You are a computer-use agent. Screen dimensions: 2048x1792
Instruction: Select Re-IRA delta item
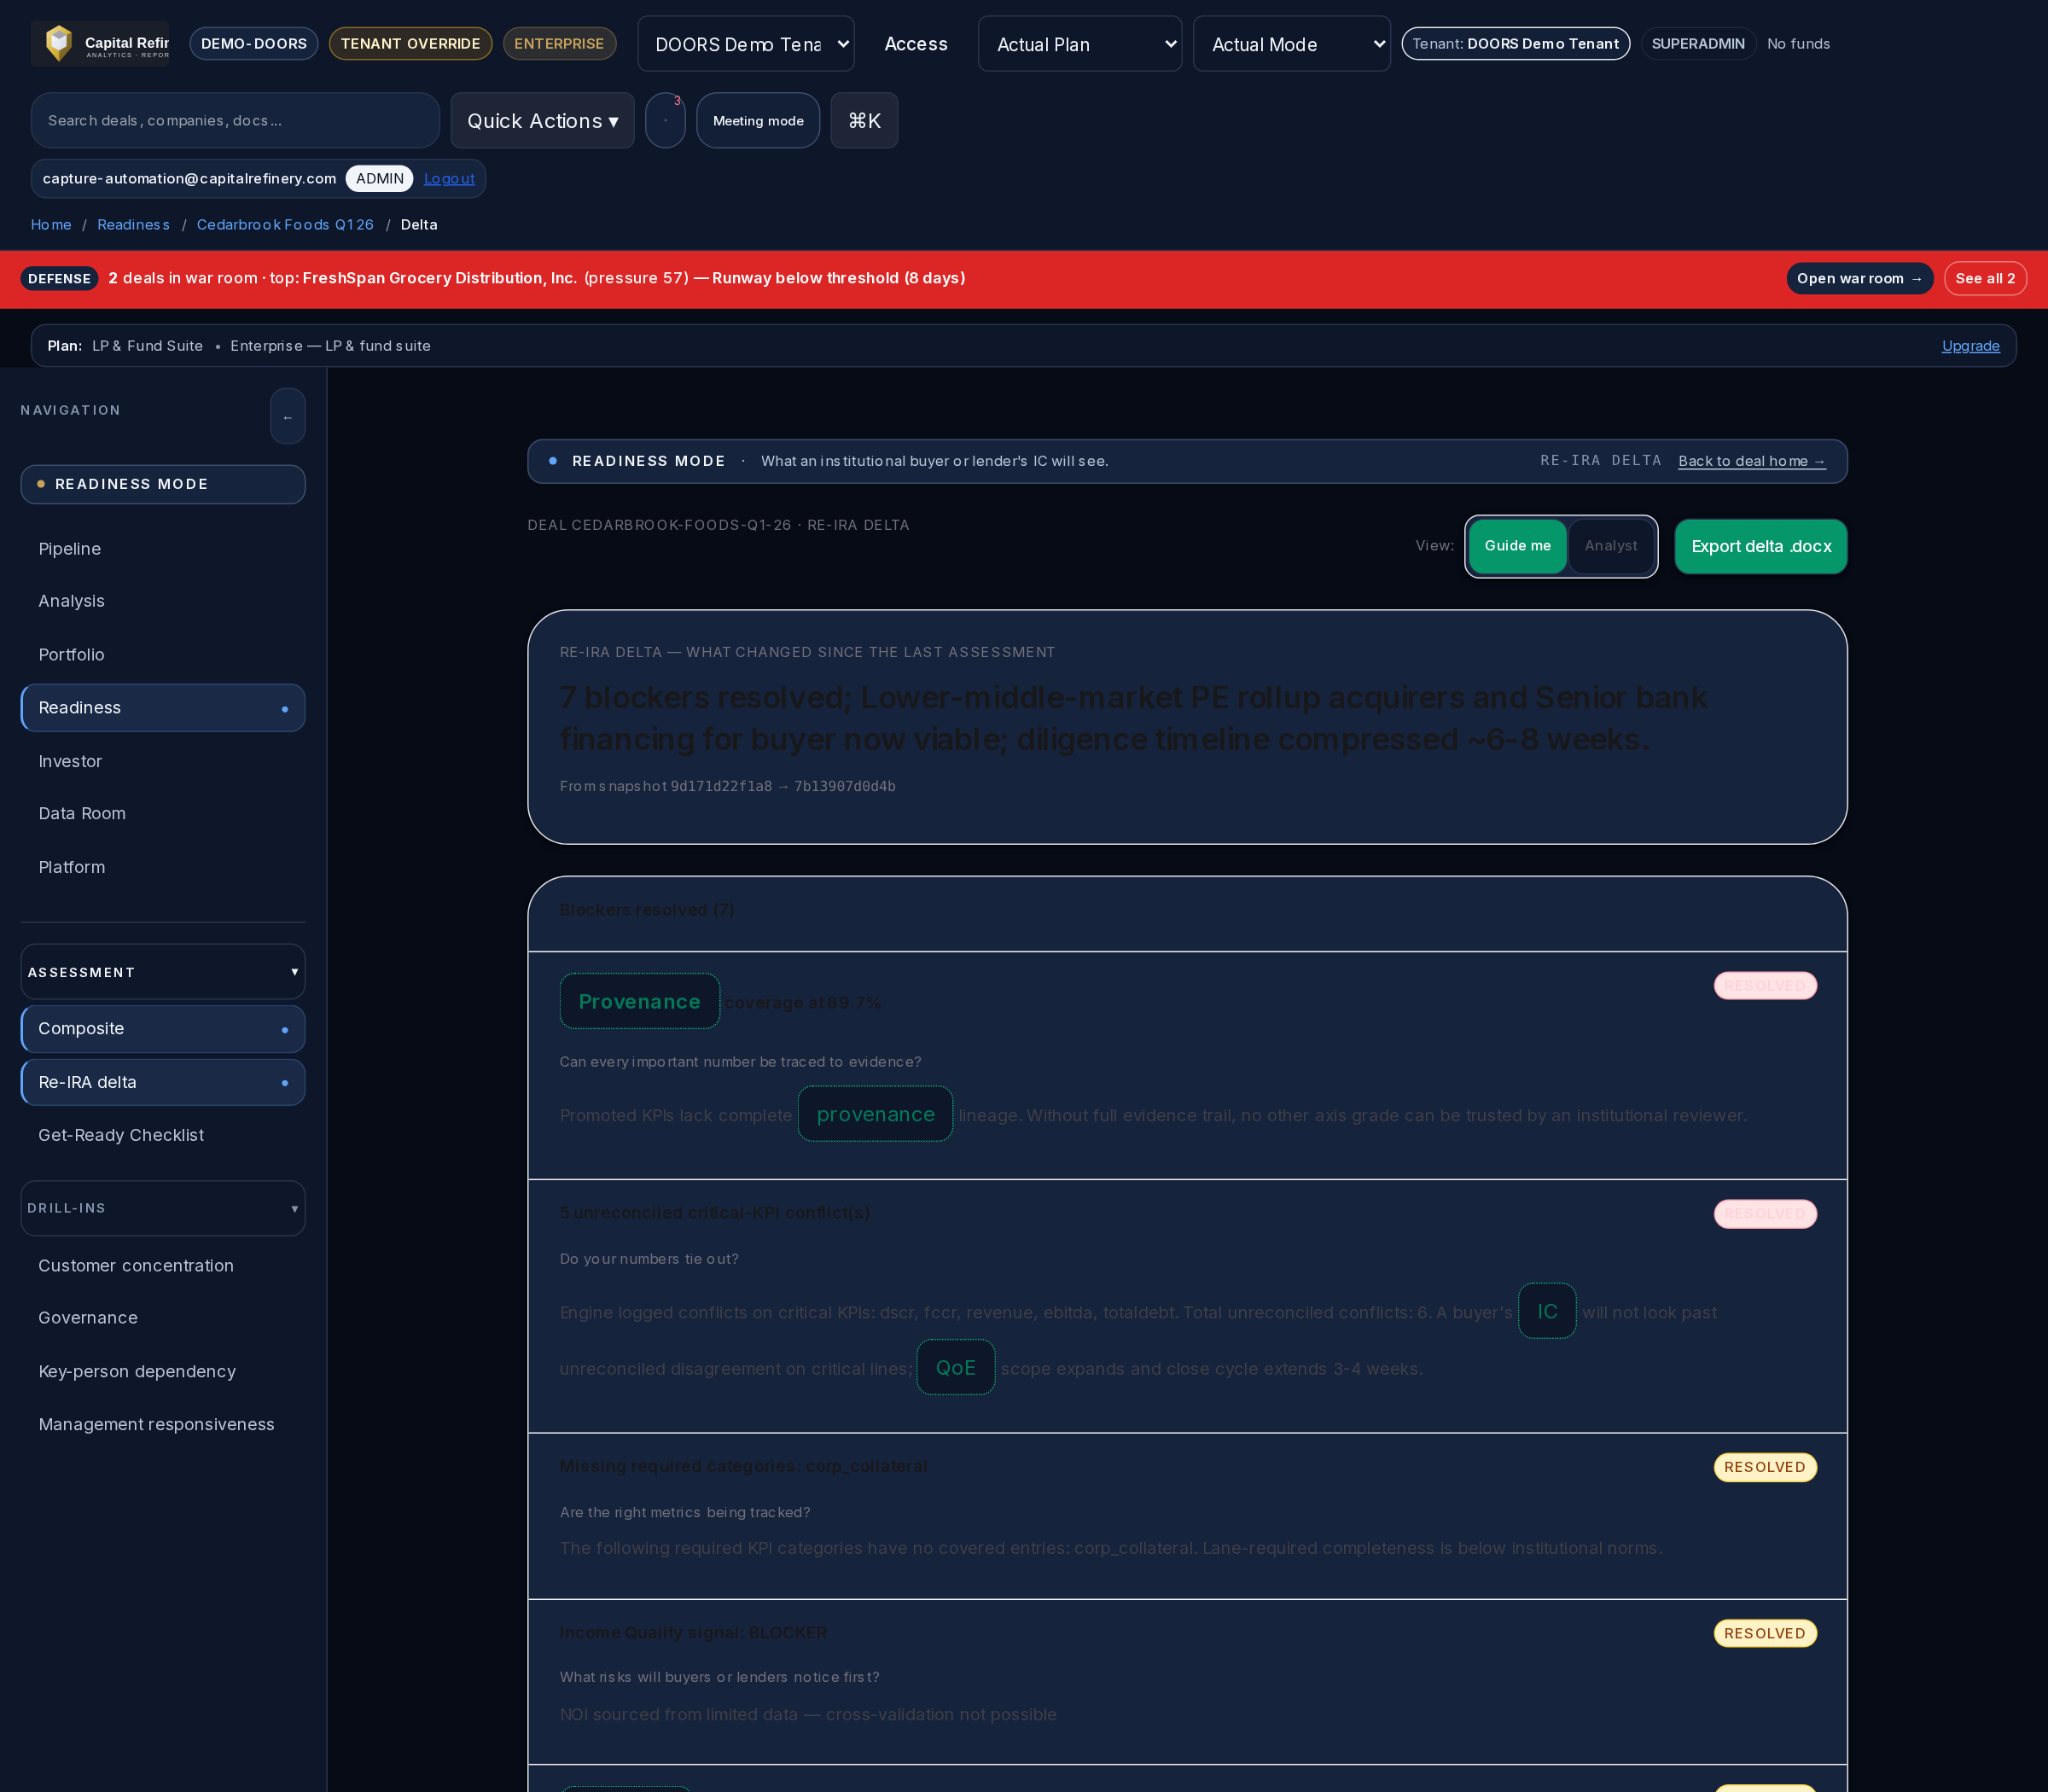click(x=163, y=1082)
